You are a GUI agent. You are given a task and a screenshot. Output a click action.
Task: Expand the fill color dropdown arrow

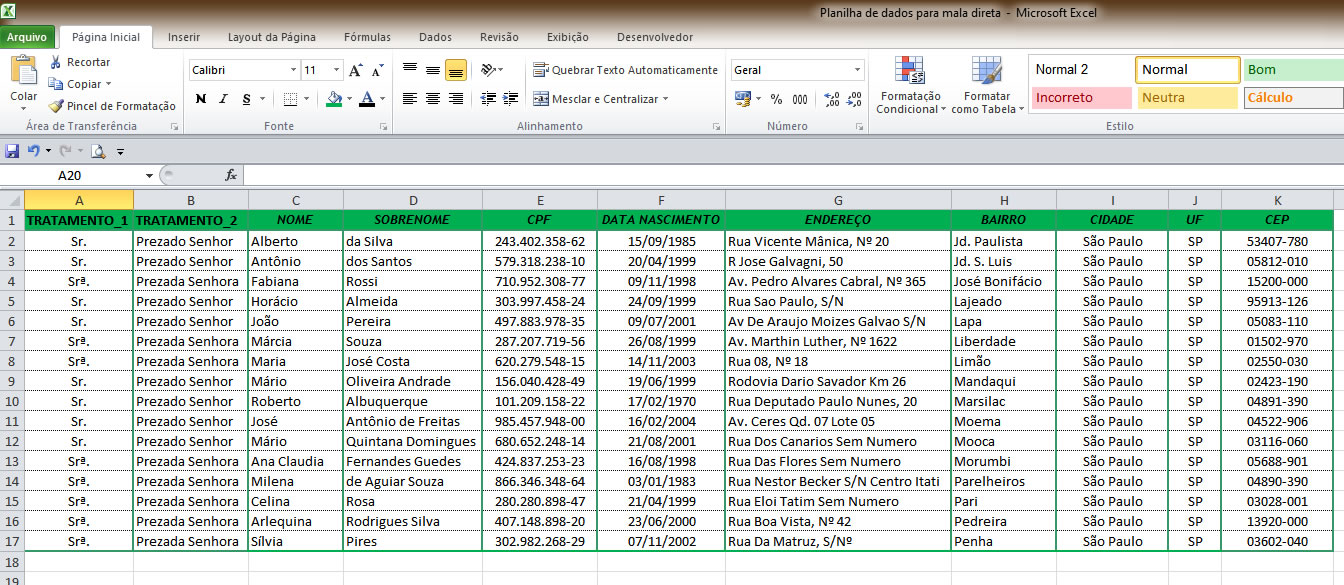click(x=349, y=98)
